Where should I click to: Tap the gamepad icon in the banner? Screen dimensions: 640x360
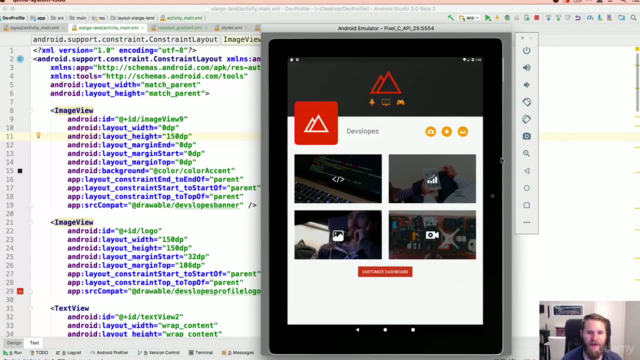point(400,102)
